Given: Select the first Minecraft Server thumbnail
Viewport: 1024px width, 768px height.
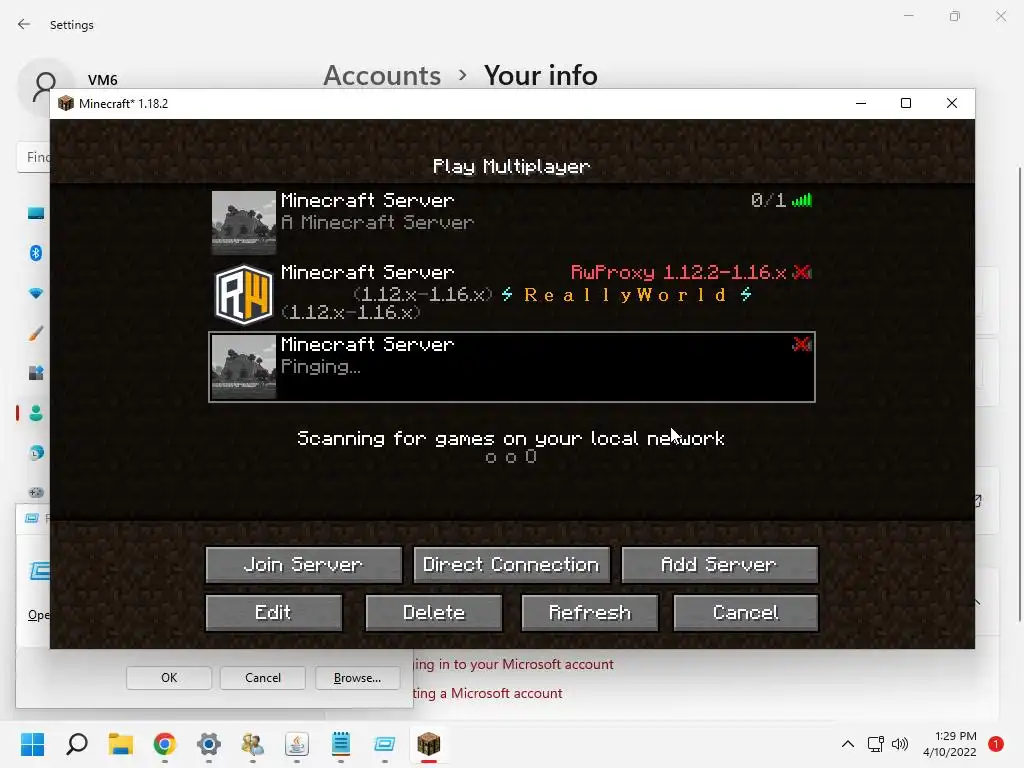Looking at the screenshot, I should [x=244, y=222].
